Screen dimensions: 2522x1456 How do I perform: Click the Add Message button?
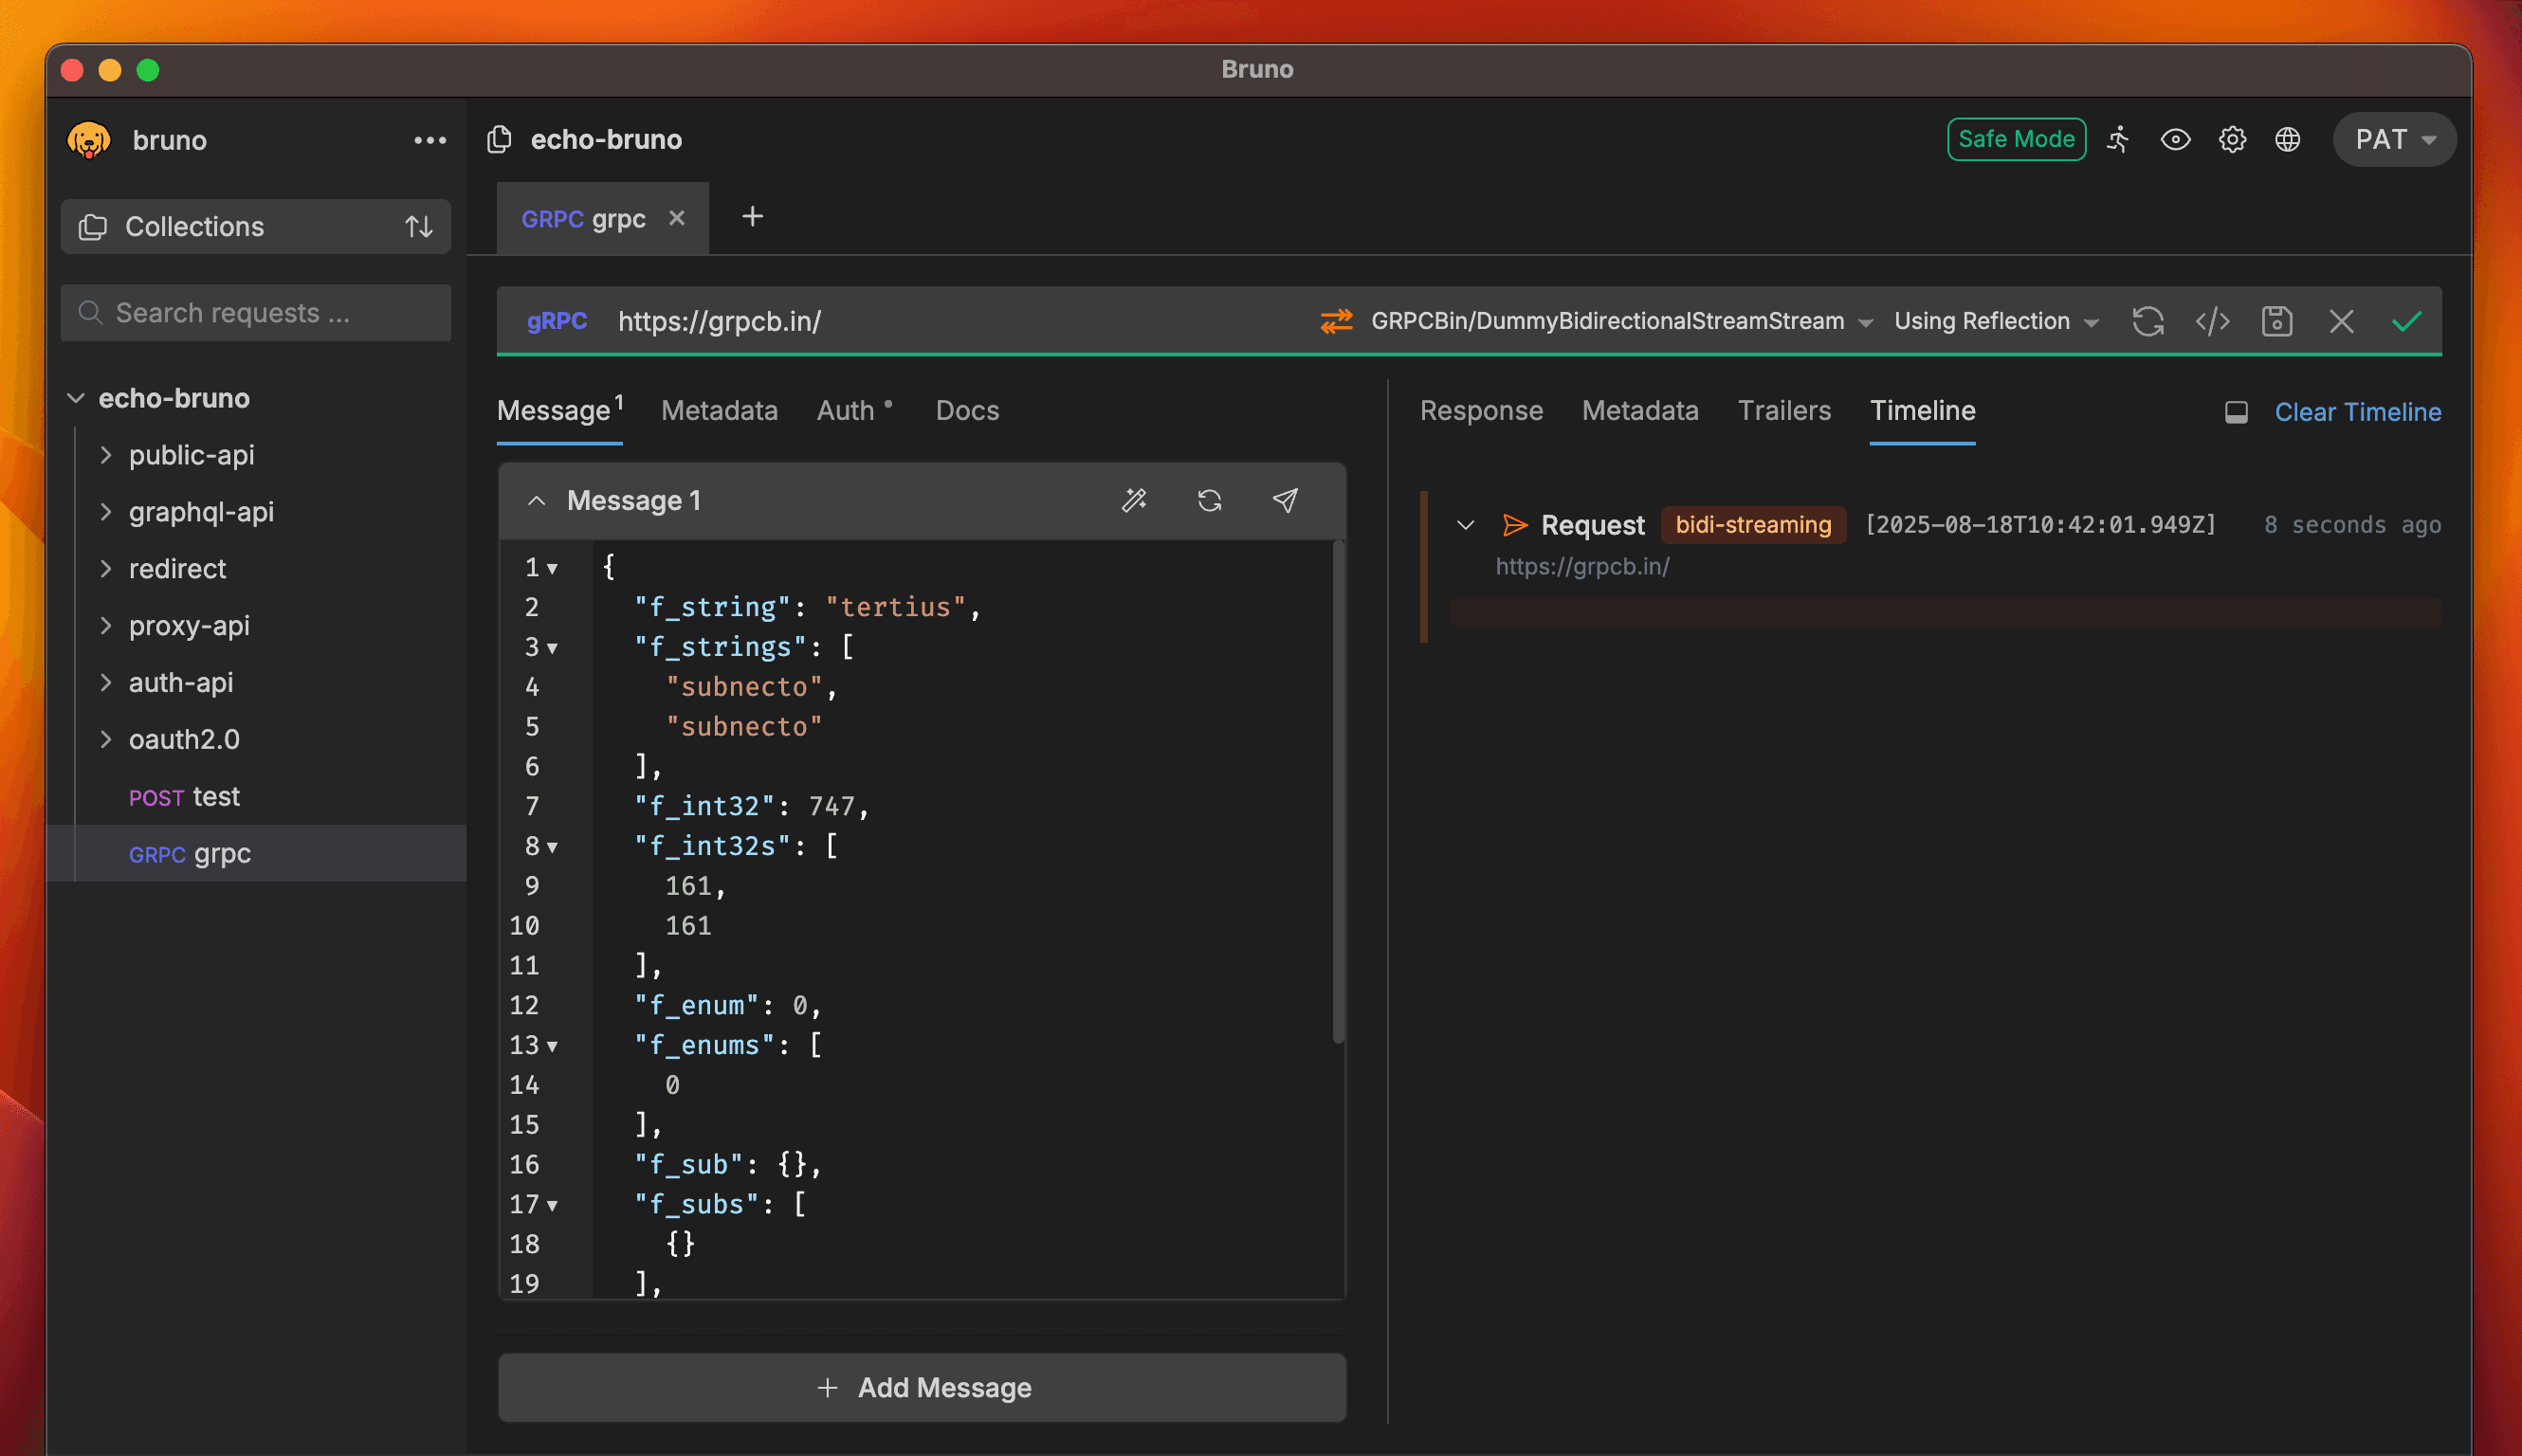[x=922, y=1387]
